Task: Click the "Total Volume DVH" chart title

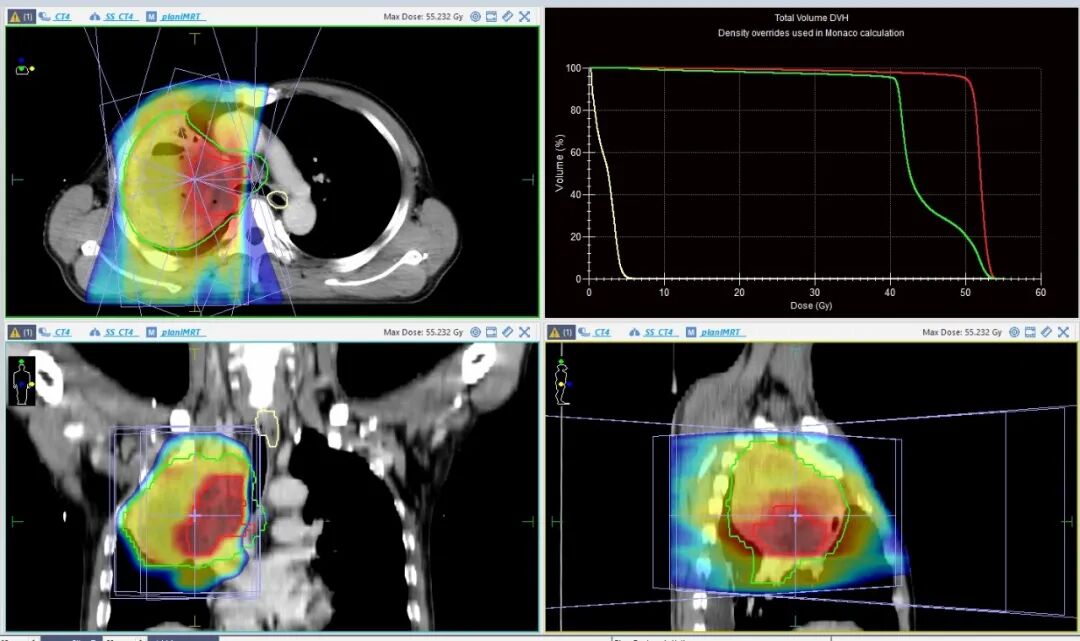Action: pos(811,18)
